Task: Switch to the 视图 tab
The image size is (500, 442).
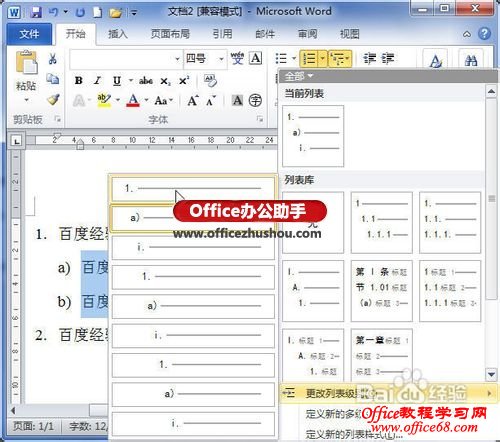Action: (x=349, y=34)
